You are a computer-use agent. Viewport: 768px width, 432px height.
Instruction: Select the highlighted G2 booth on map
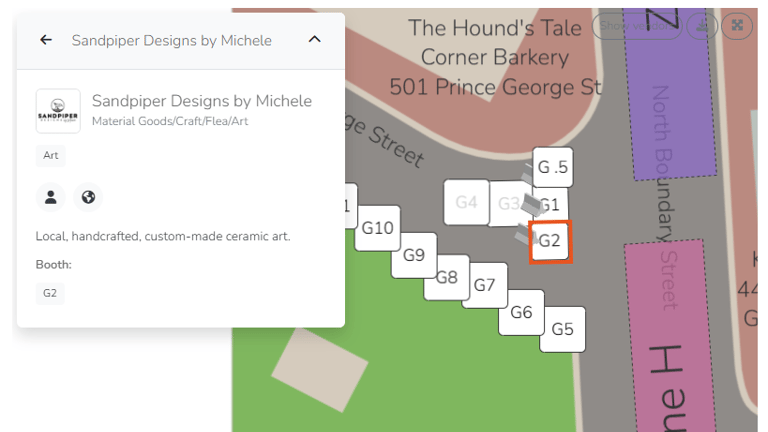[550, 241]
